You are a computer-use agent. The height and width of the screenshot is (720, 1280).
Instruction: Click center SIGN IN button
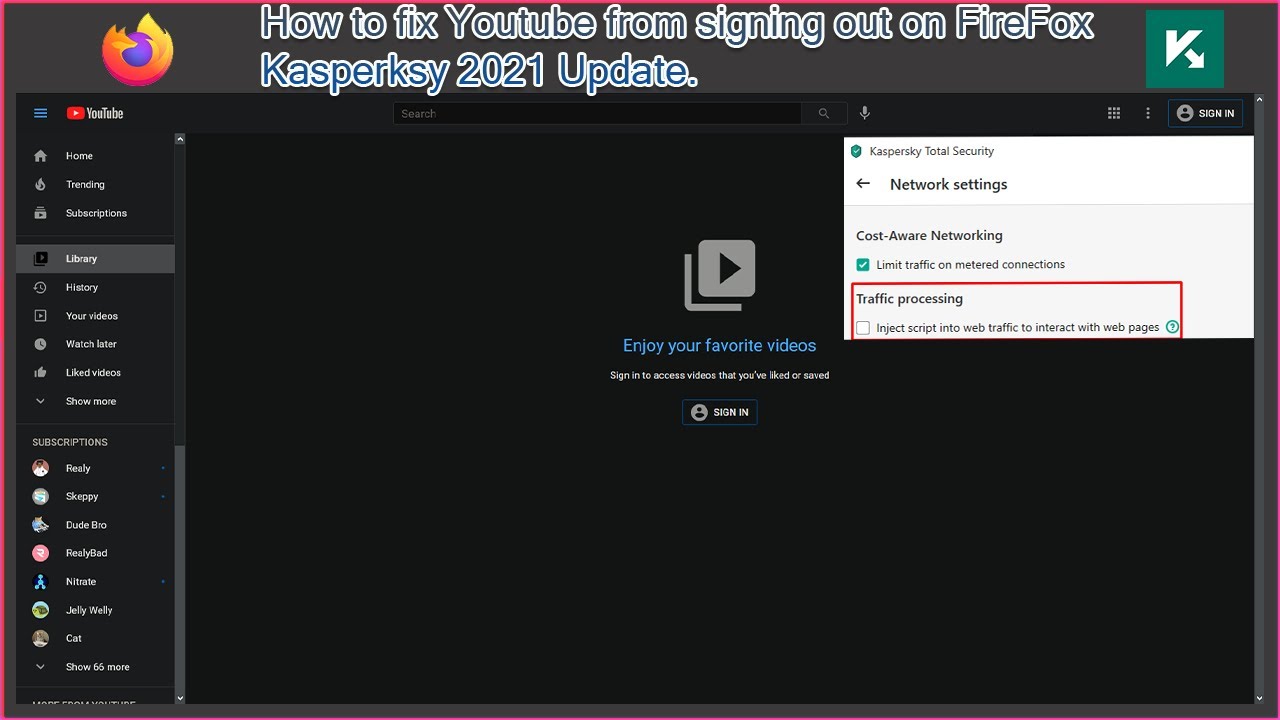point(720,412)
